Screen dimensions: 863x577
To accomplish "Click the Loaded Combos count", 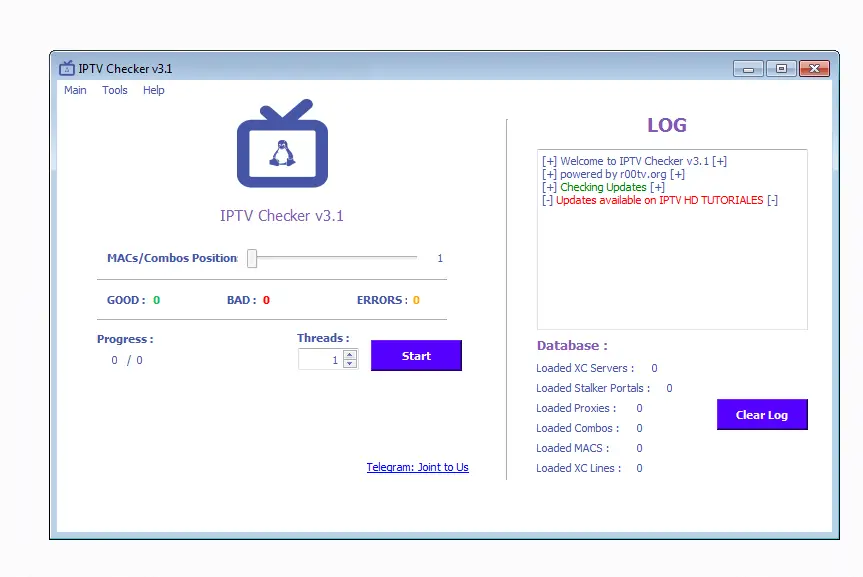I will point(638,428).
